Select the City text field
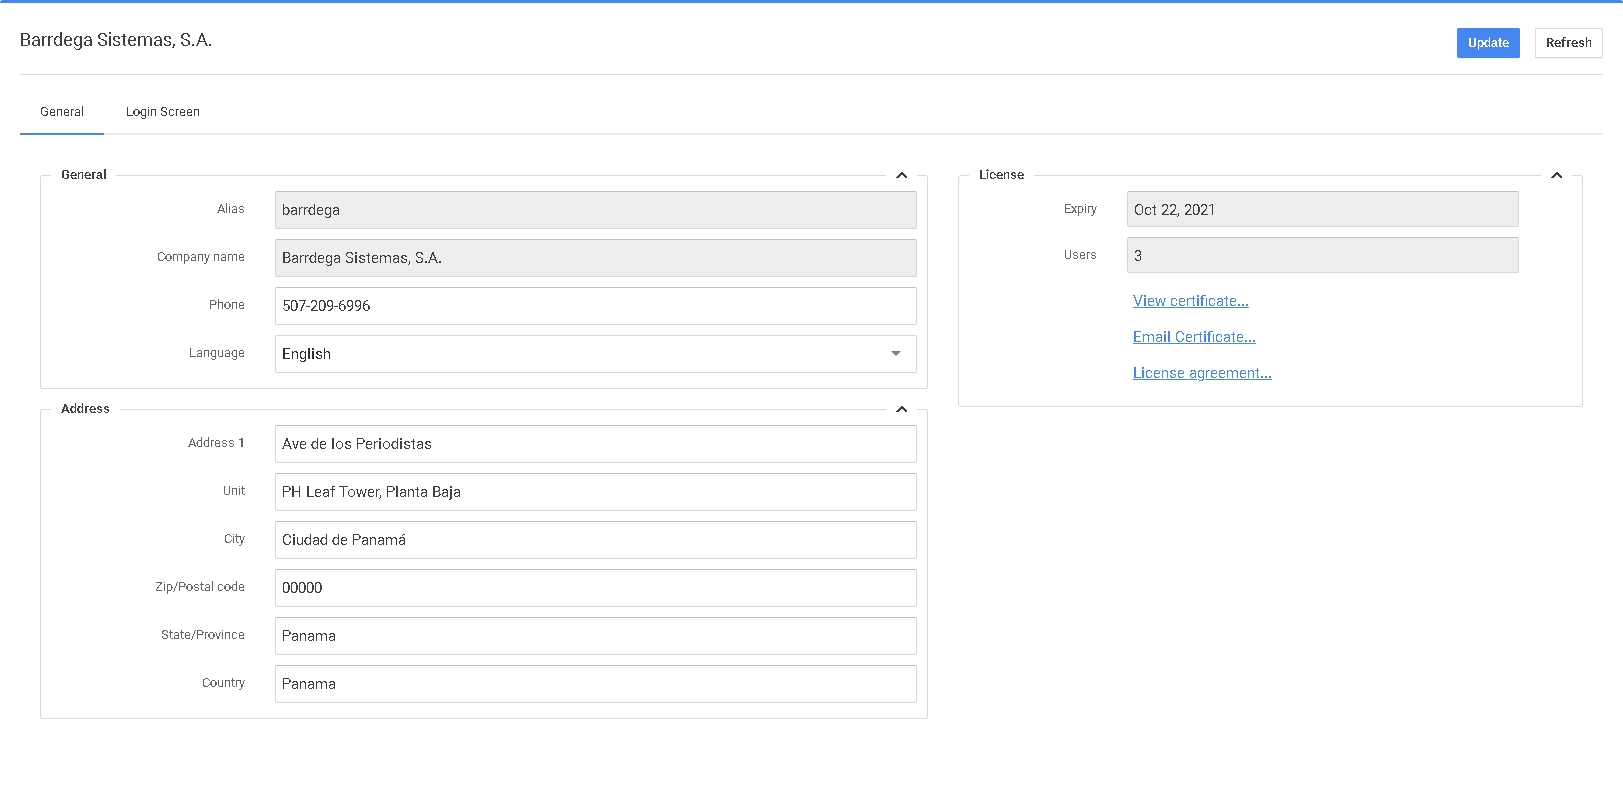The width and height of the screenshot is (1623, 788). [x=595, y=540]
